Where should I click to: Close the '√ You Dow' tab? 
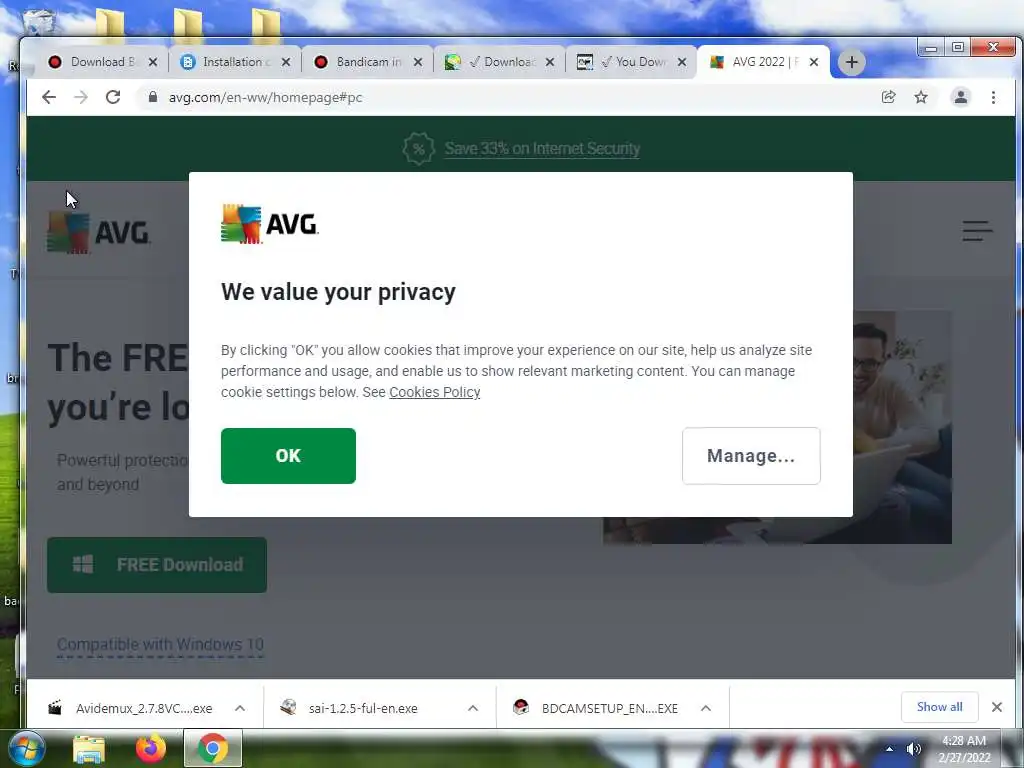682,62
